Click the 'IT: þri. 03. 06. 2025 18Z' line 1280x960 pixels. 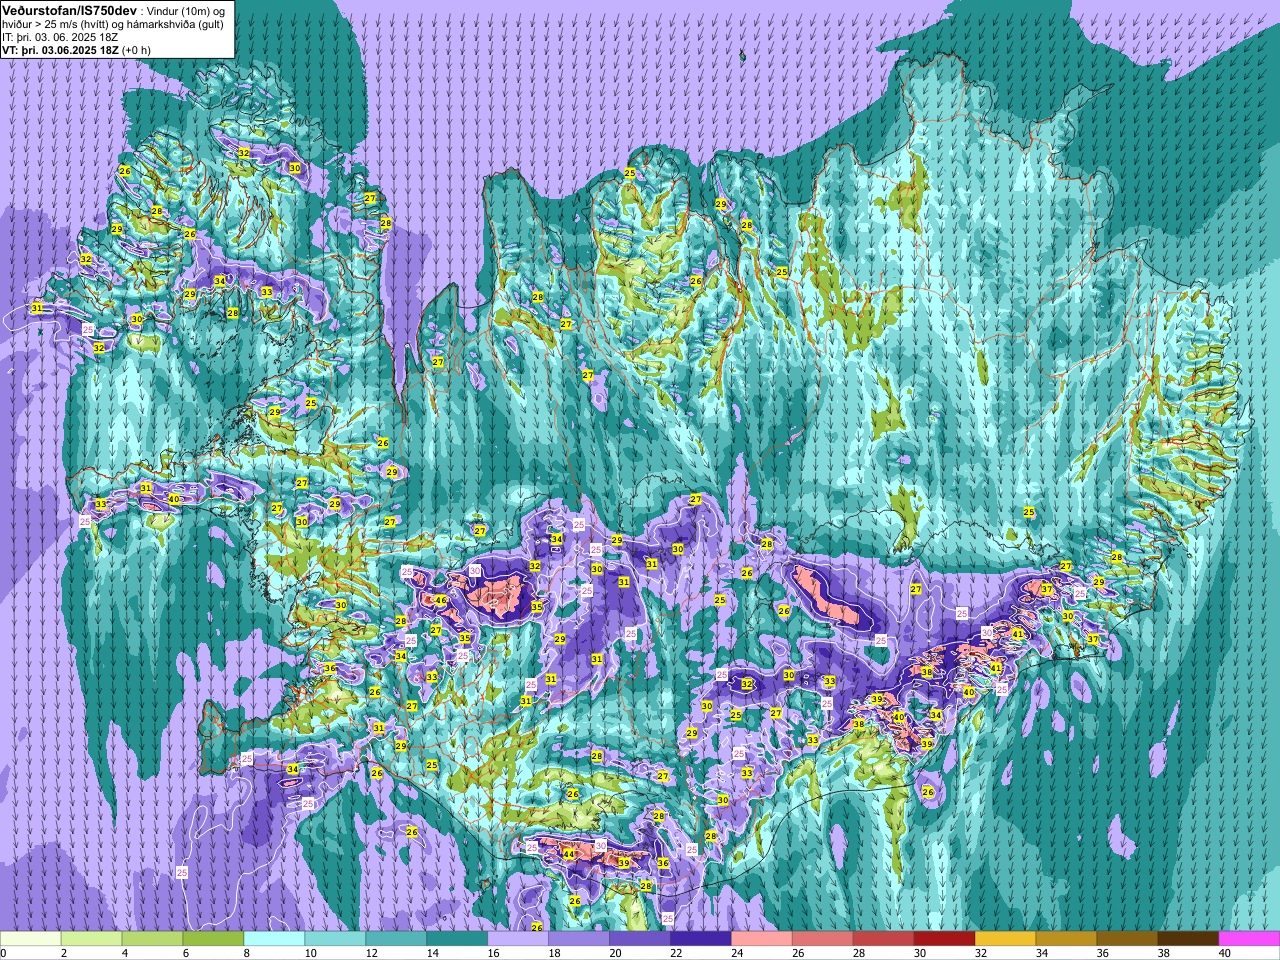pyautogui.click(x=60, y=37)
